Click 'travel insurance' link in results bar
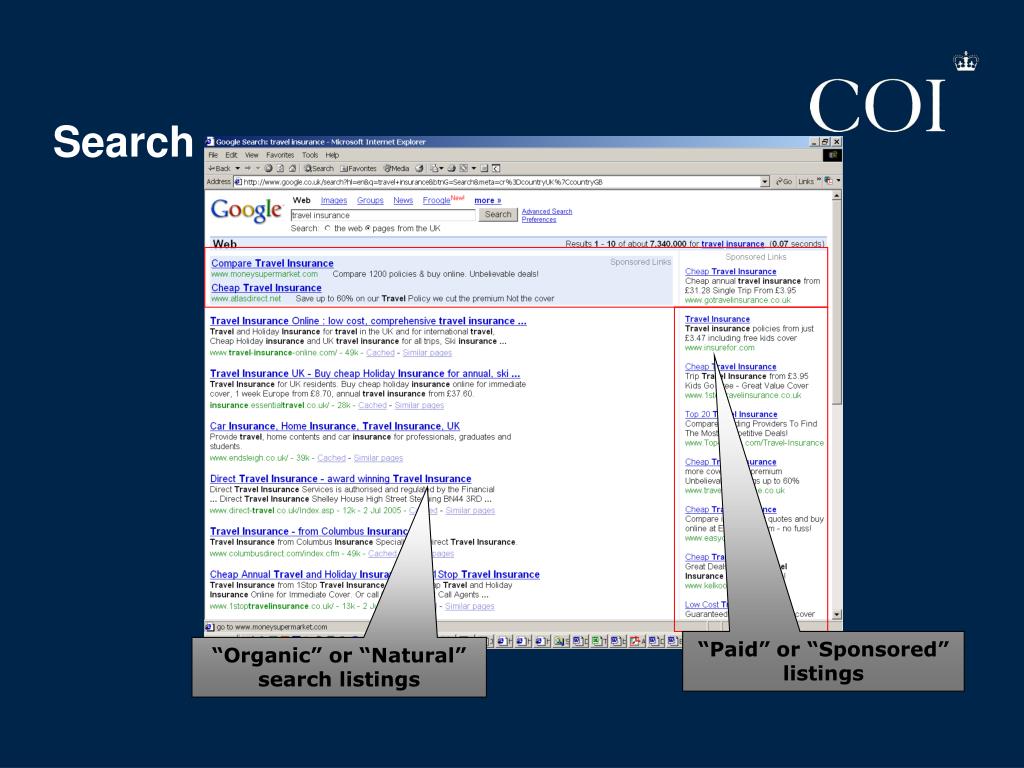1024x768 pixels. pos(733,244)
